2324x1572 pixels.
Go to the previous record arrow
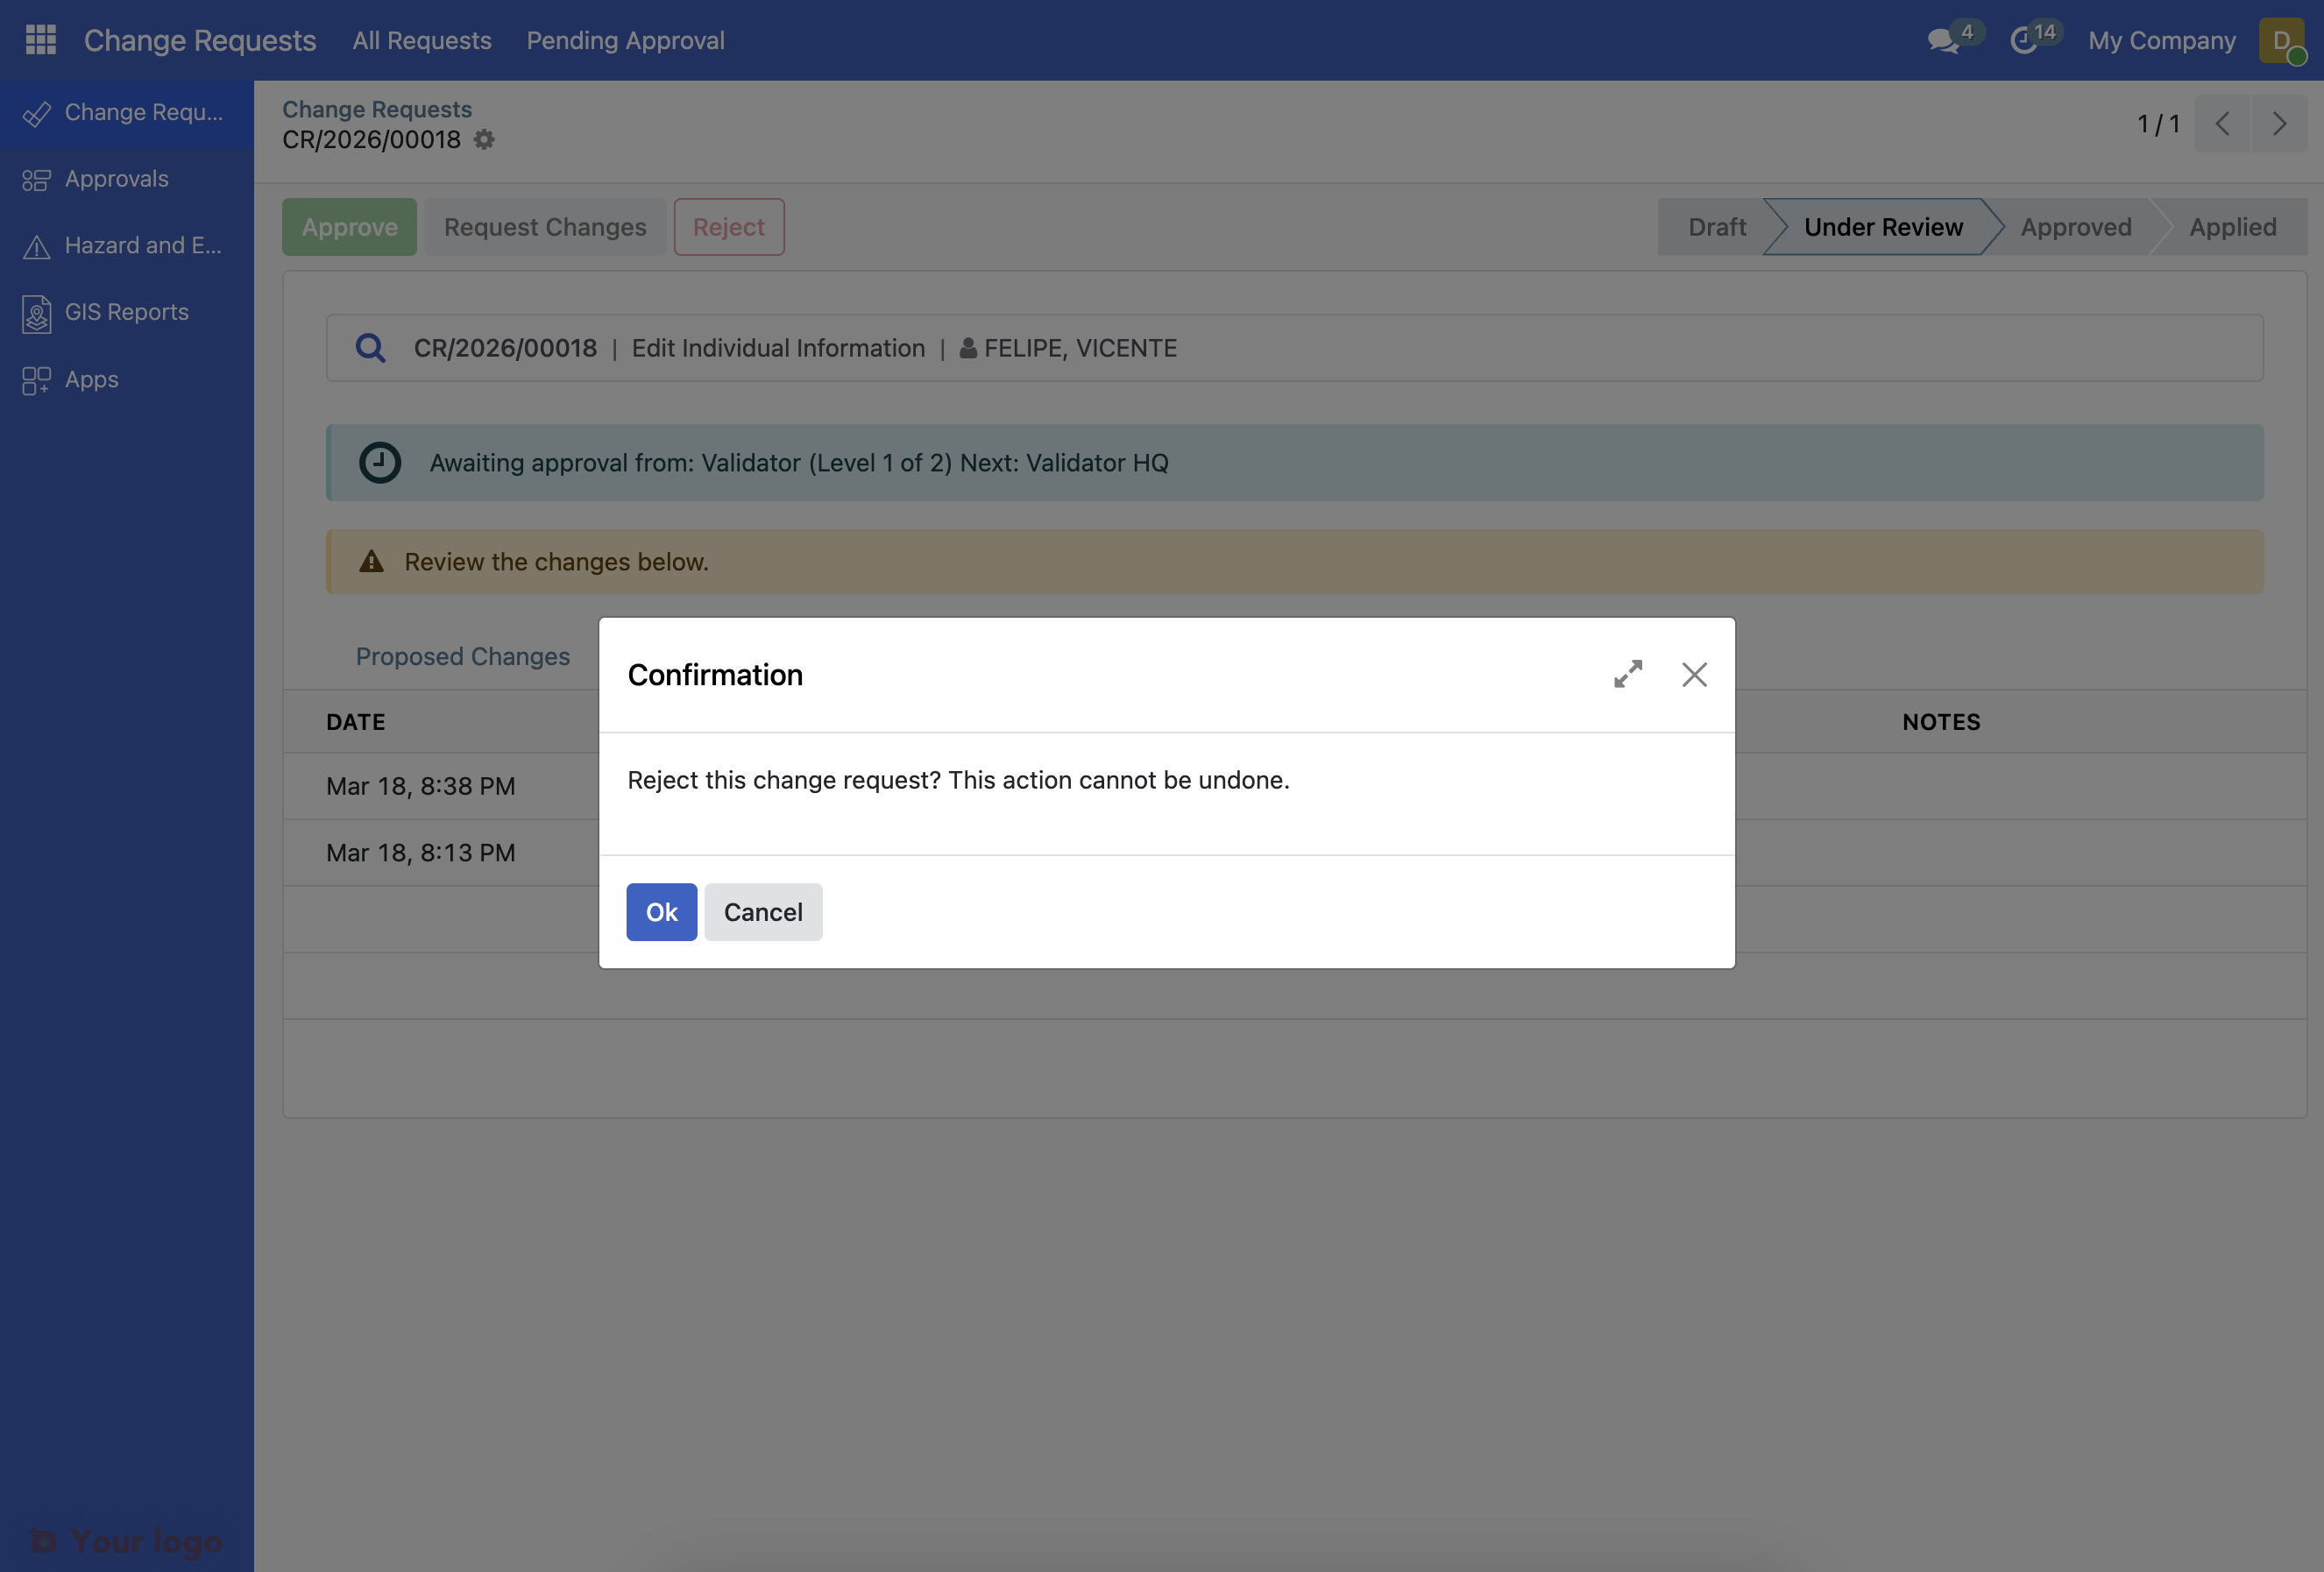click(2222, 124)
